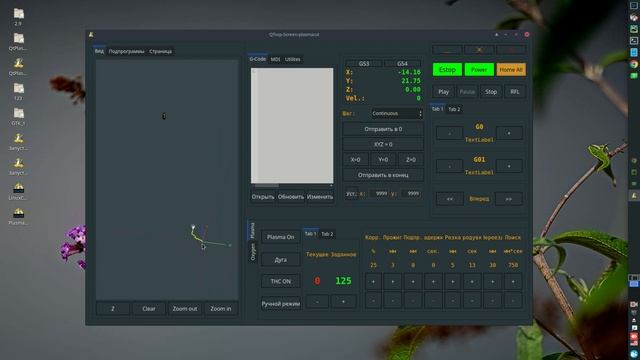Screen dimensions: 640x360
Task: Click Clear under preview
Action: tap(149, 309)
